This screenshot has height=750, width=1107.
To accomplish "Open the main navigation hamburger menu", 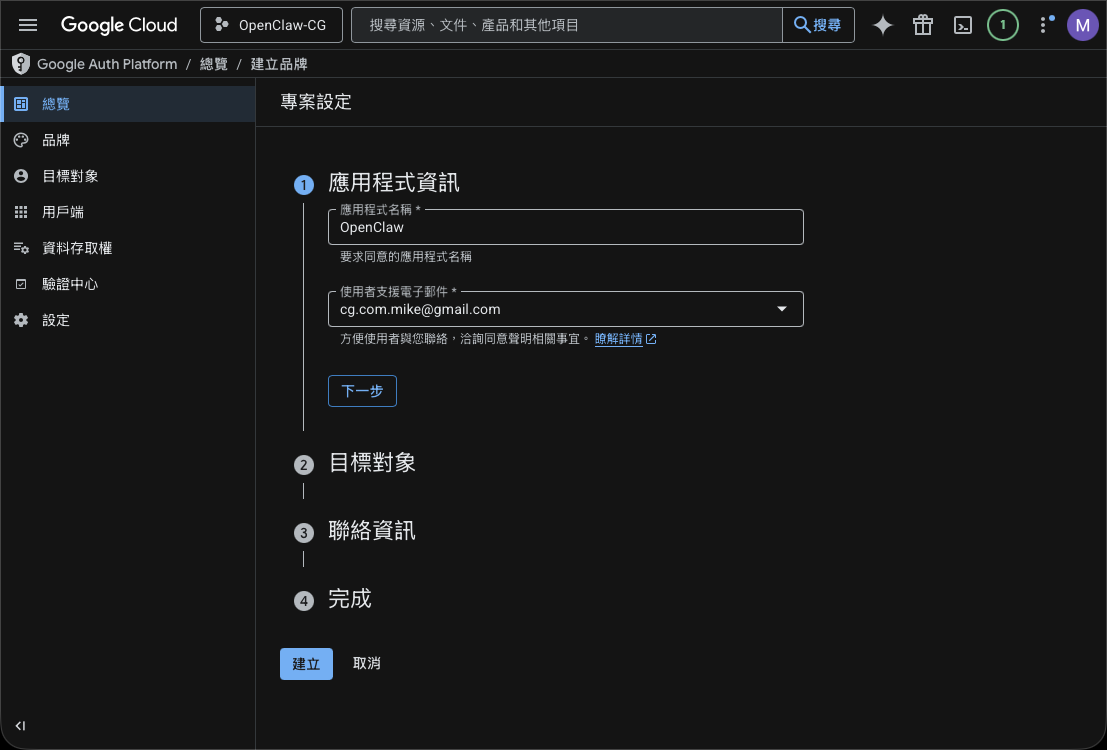I will pos(28,25).
